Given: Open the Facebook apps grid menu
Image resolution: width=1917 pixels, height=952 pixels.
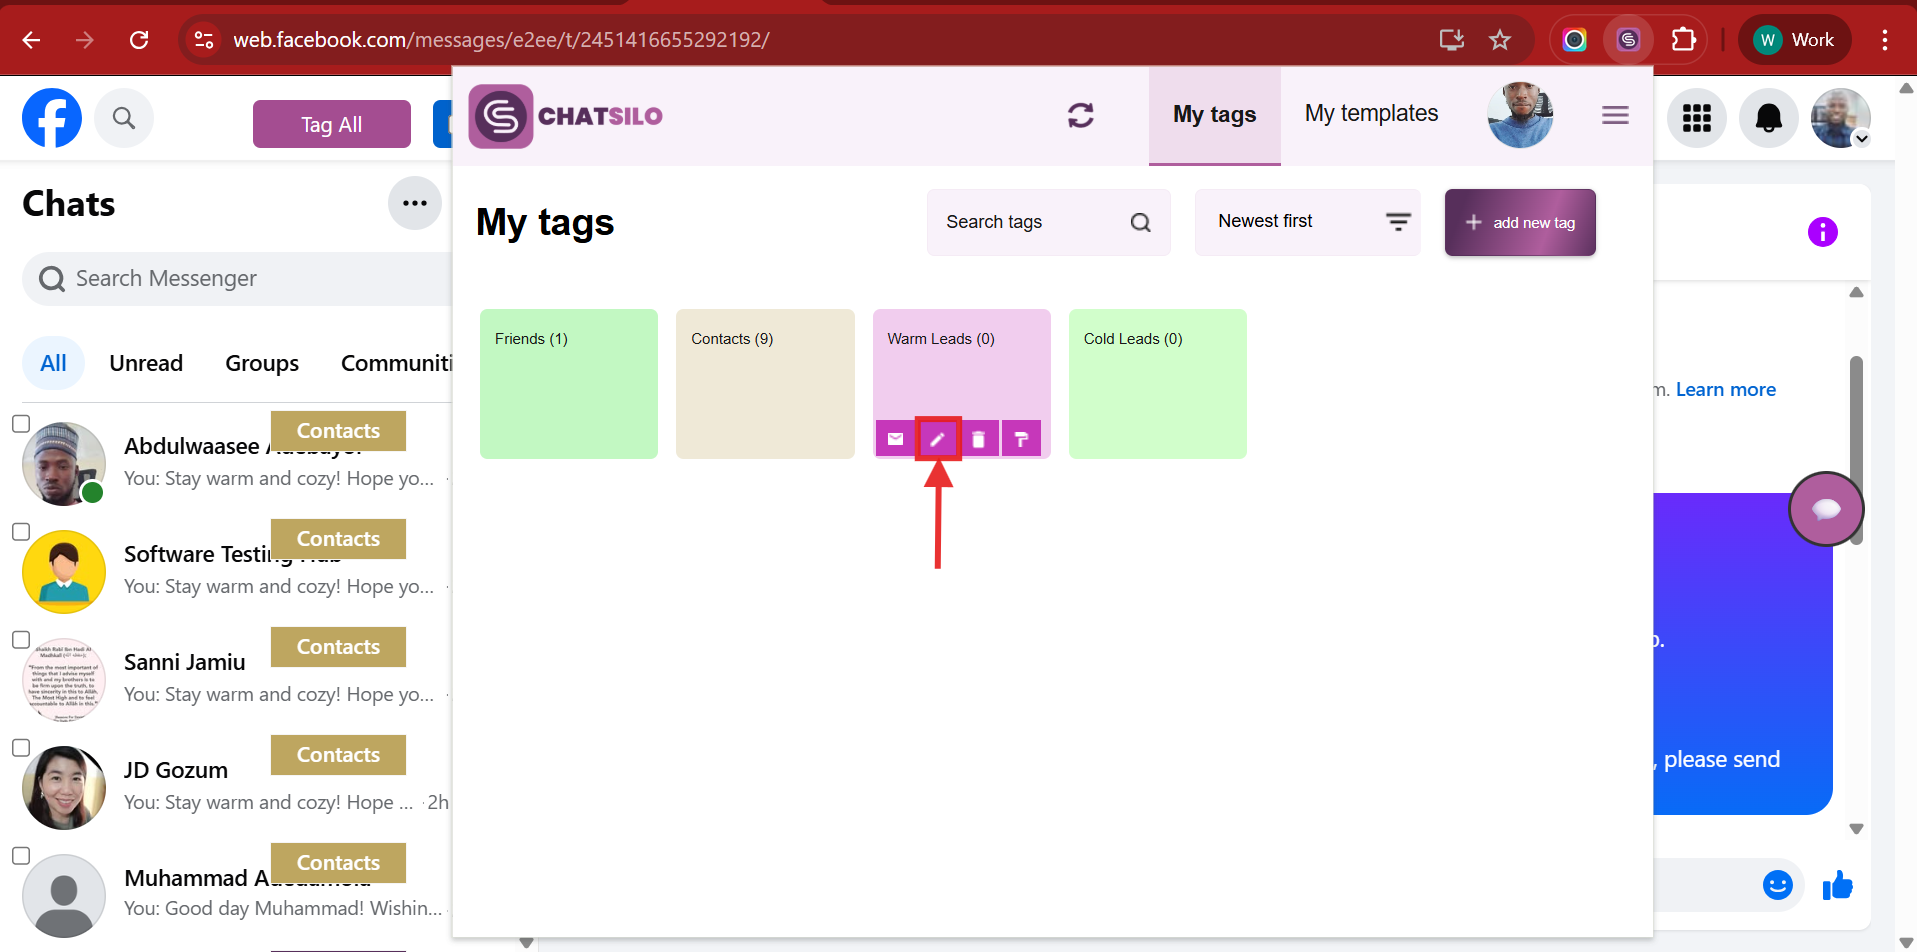Looking at the screenshot, I should 1697,118.
